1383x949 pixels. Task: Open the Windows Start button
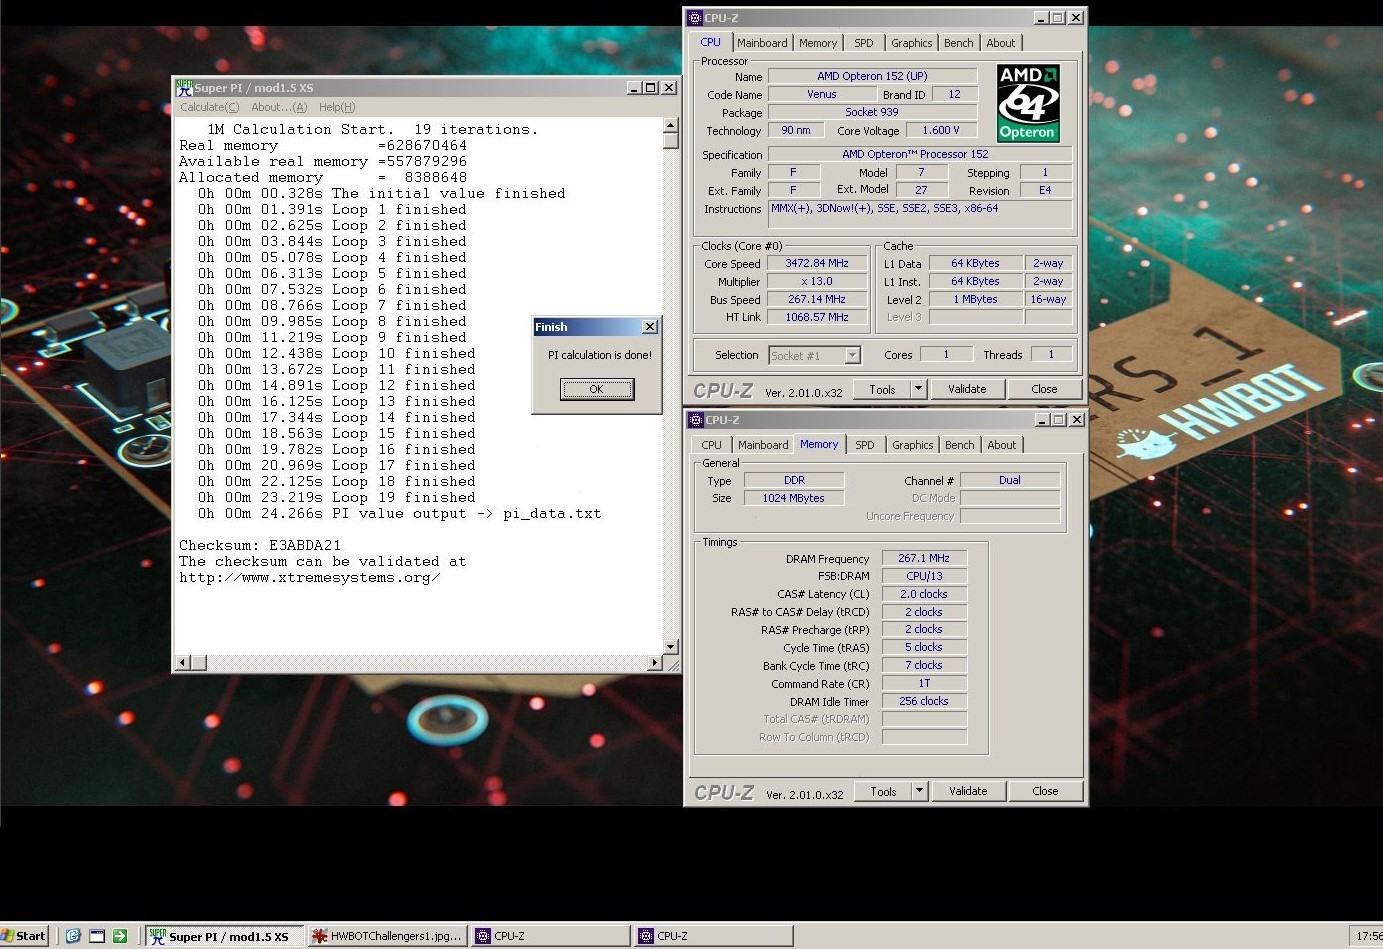(x=24, y=936)
